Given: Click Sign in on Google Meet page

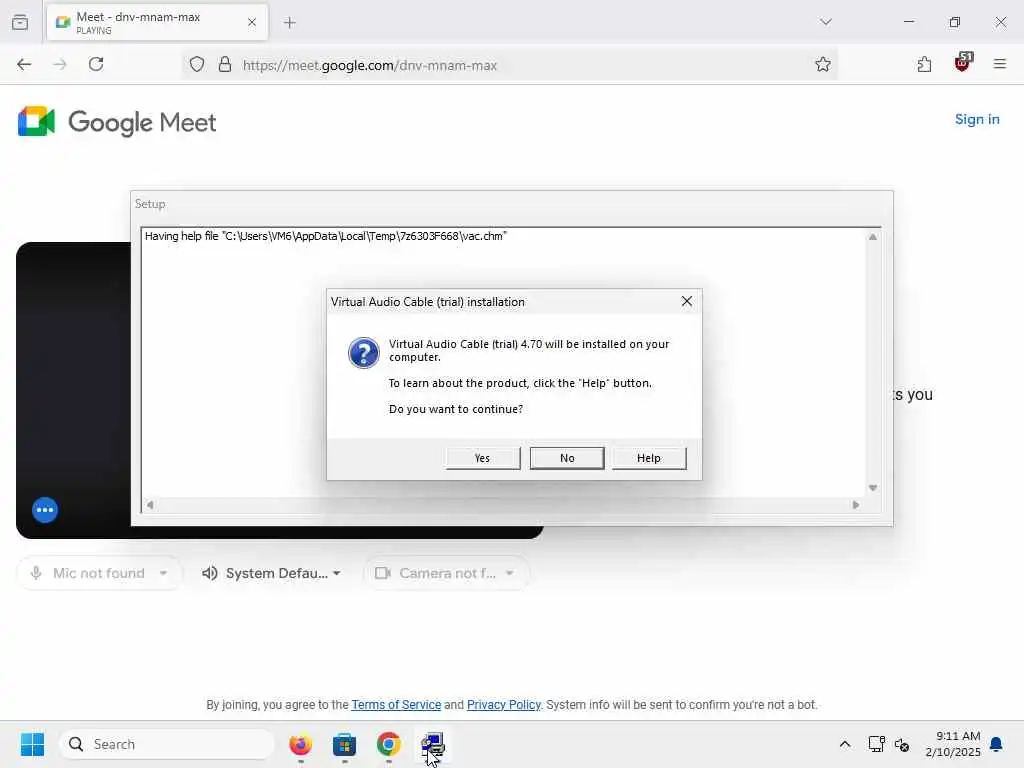Looking at the screenshot, I should [977, 119].
